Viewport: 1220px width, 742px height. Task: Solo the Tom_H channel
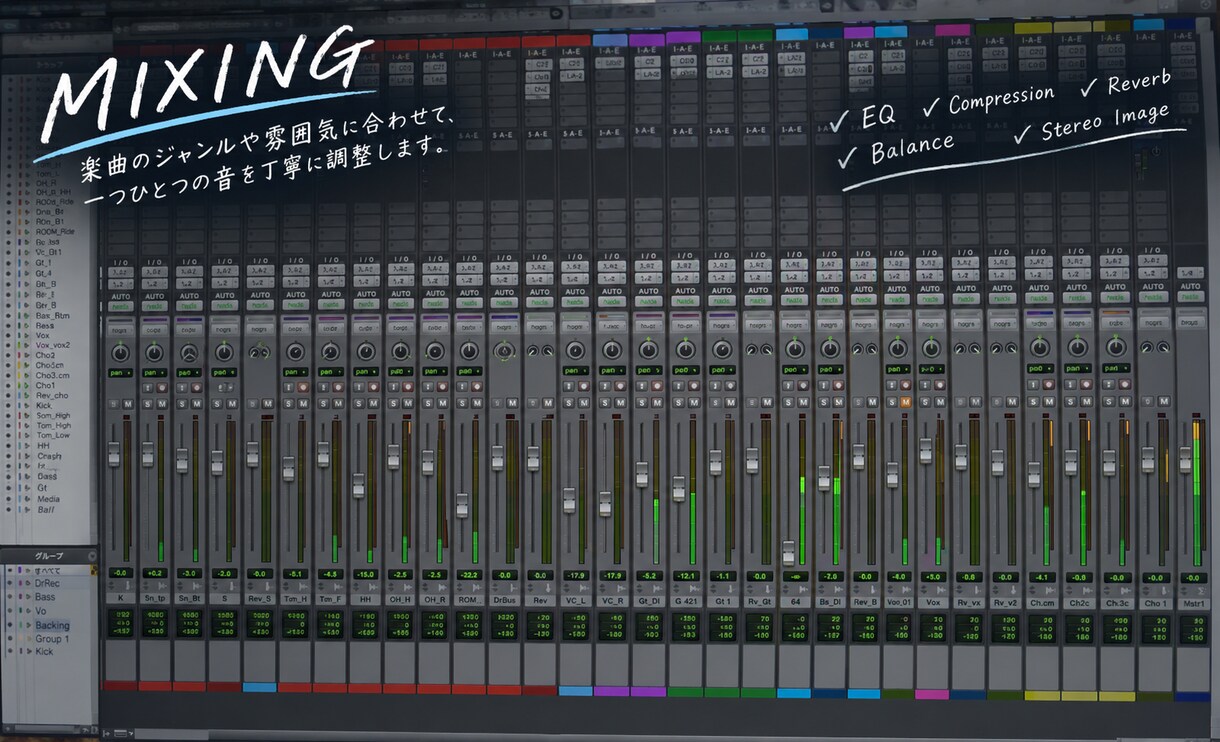tap(288, 403)
